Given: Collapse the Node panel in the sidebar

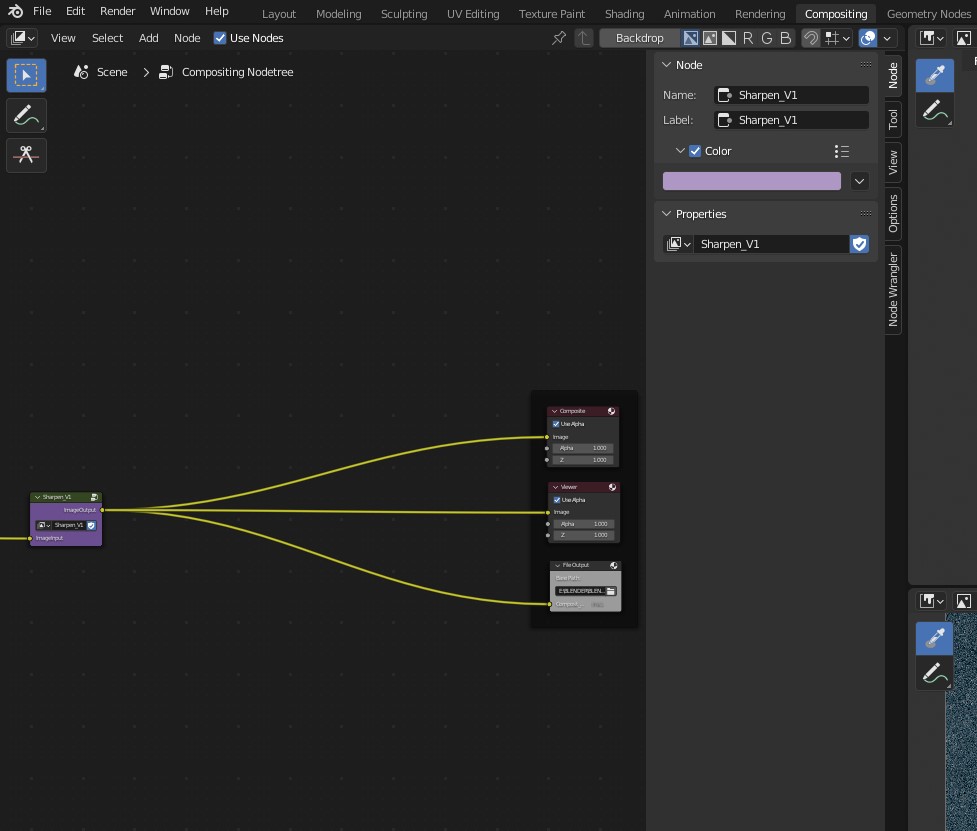Looking at the screenshot, I should click(667, 65).
